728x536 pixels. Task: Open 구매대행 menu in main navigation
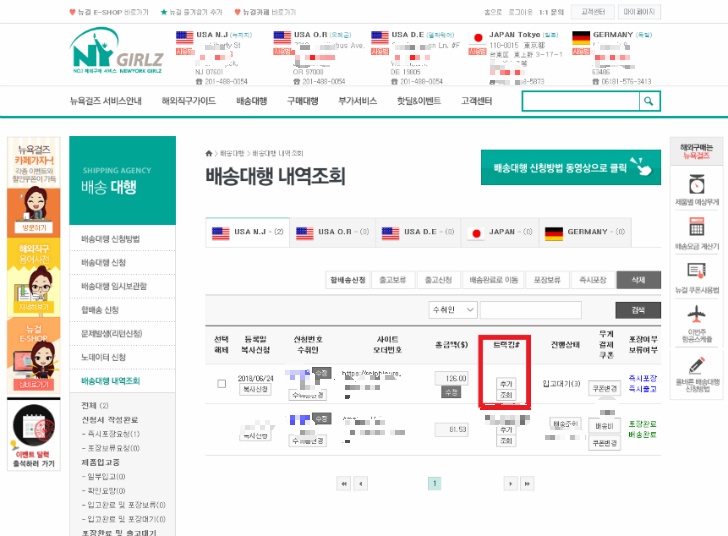(302, 101)
